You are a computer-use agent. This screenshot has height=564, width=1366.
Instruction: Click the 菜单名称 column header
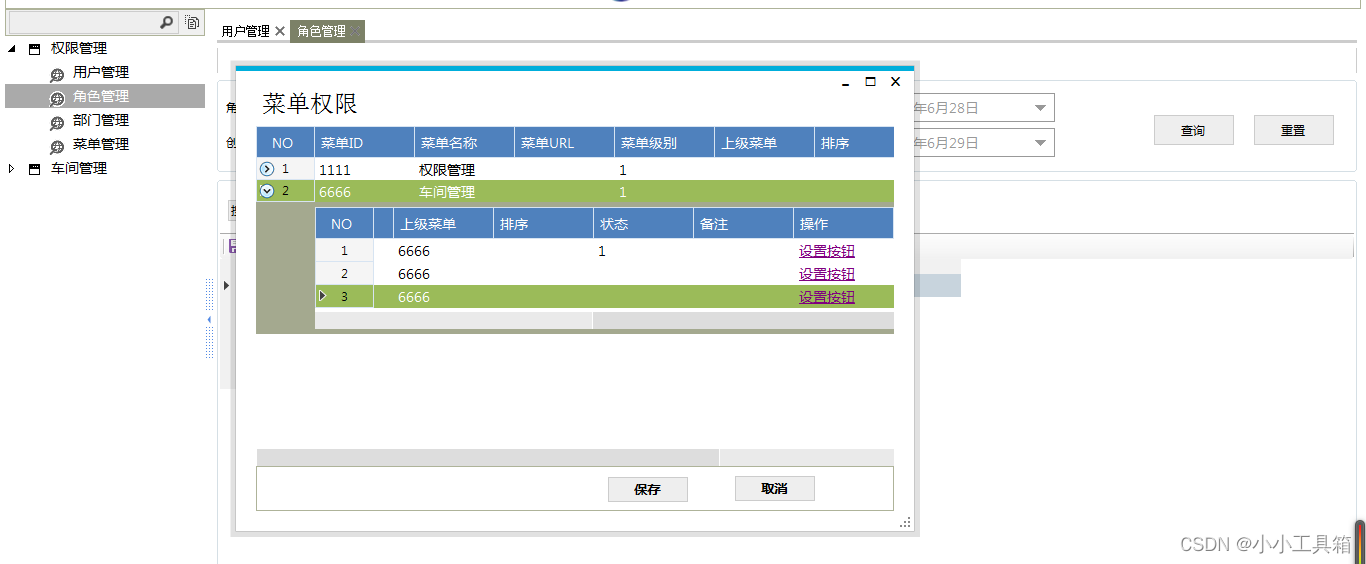[x=464, y=143]
